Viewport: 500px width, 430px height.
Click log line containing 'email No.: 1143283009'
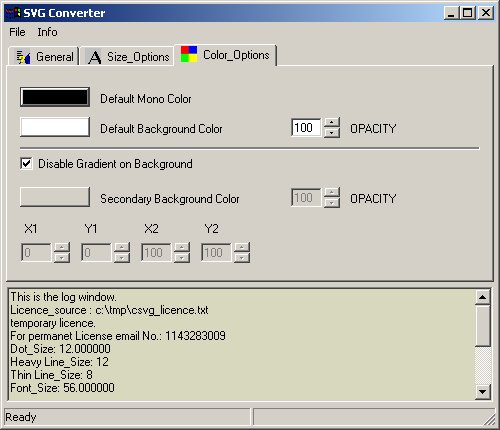click(x=118, y=336)
